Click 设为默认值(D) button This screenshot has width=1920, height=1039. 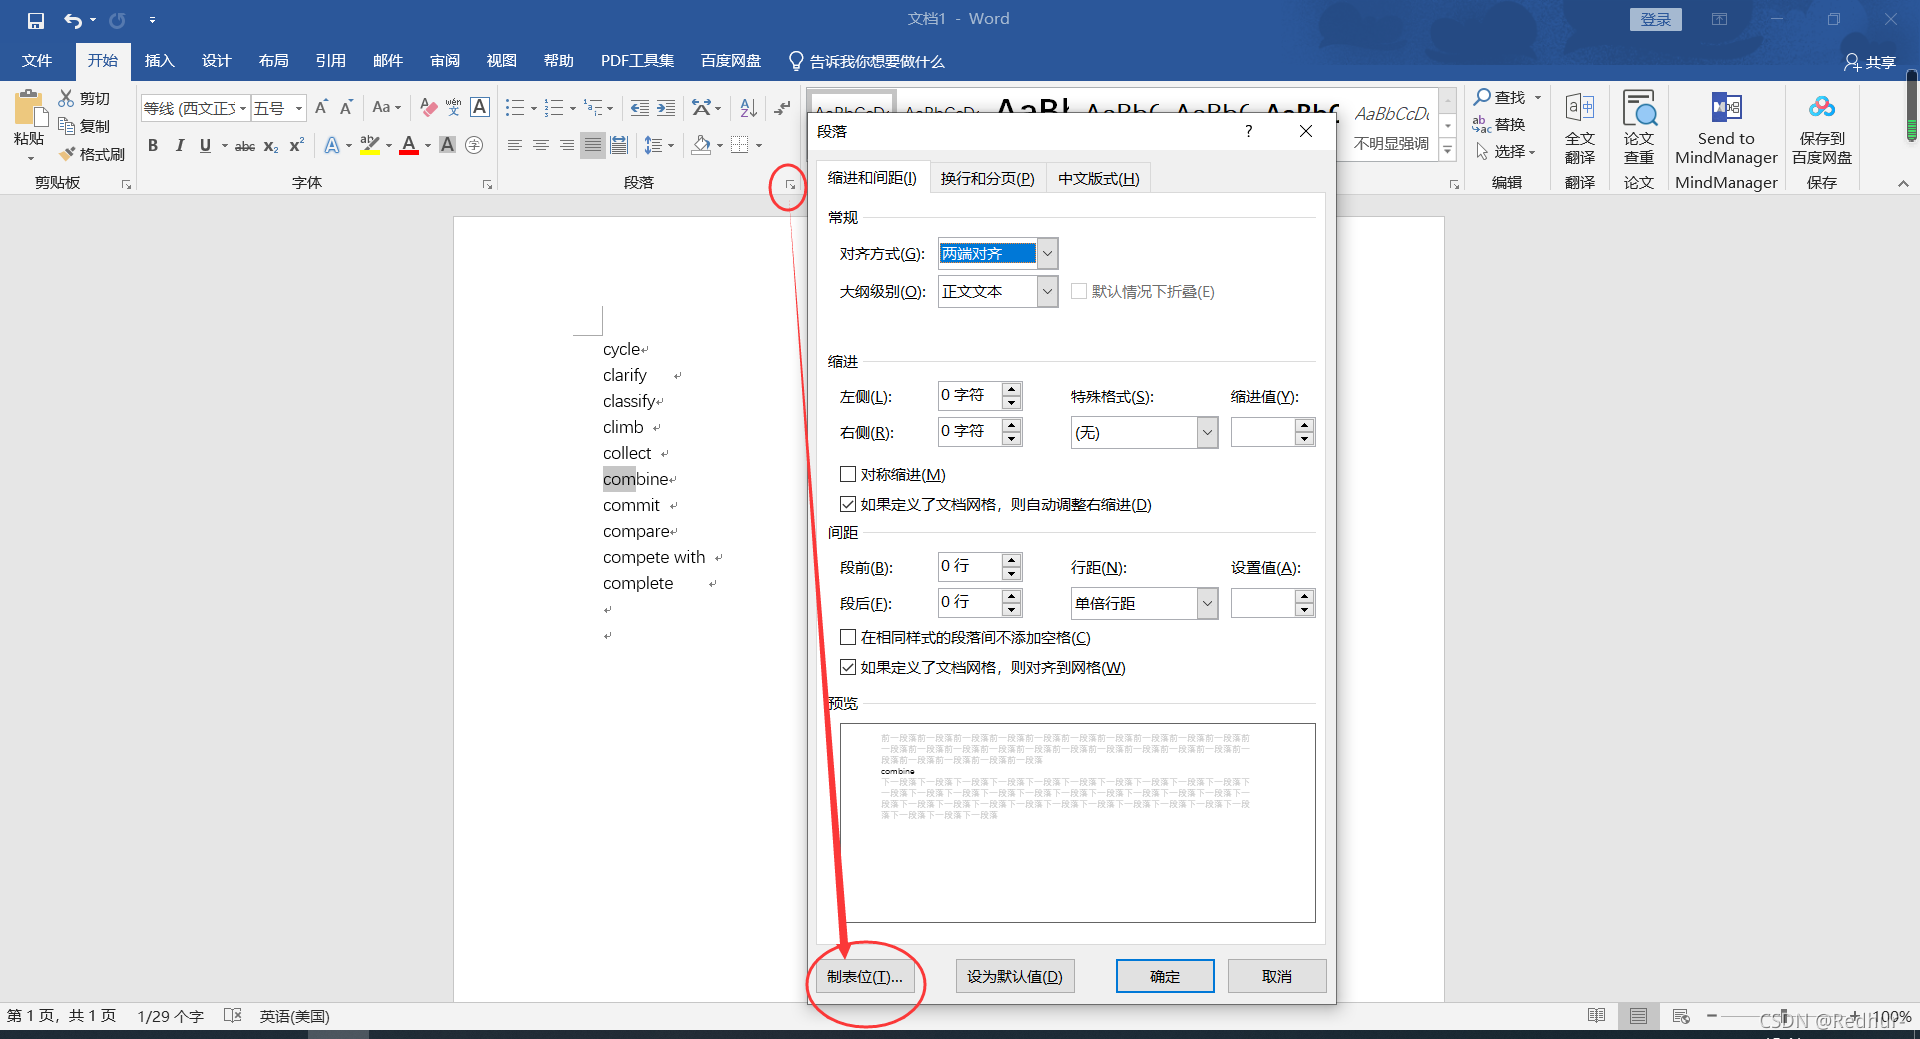pyautogui.click(x=1015, y=976)
